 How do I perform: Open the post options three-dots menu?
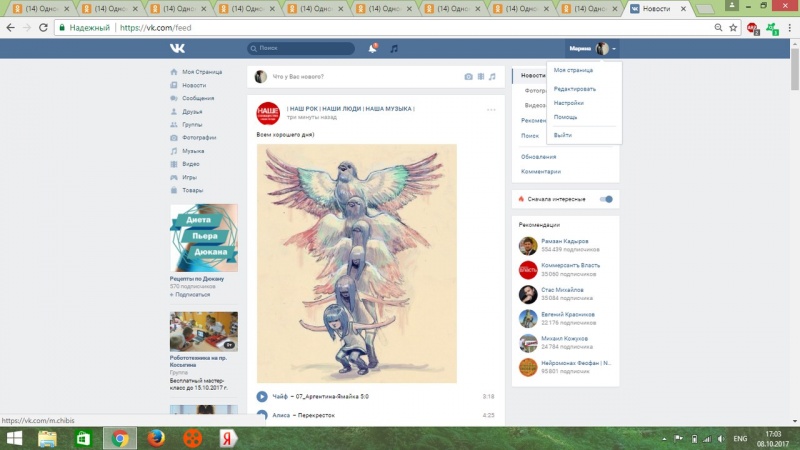pos(491,110)
